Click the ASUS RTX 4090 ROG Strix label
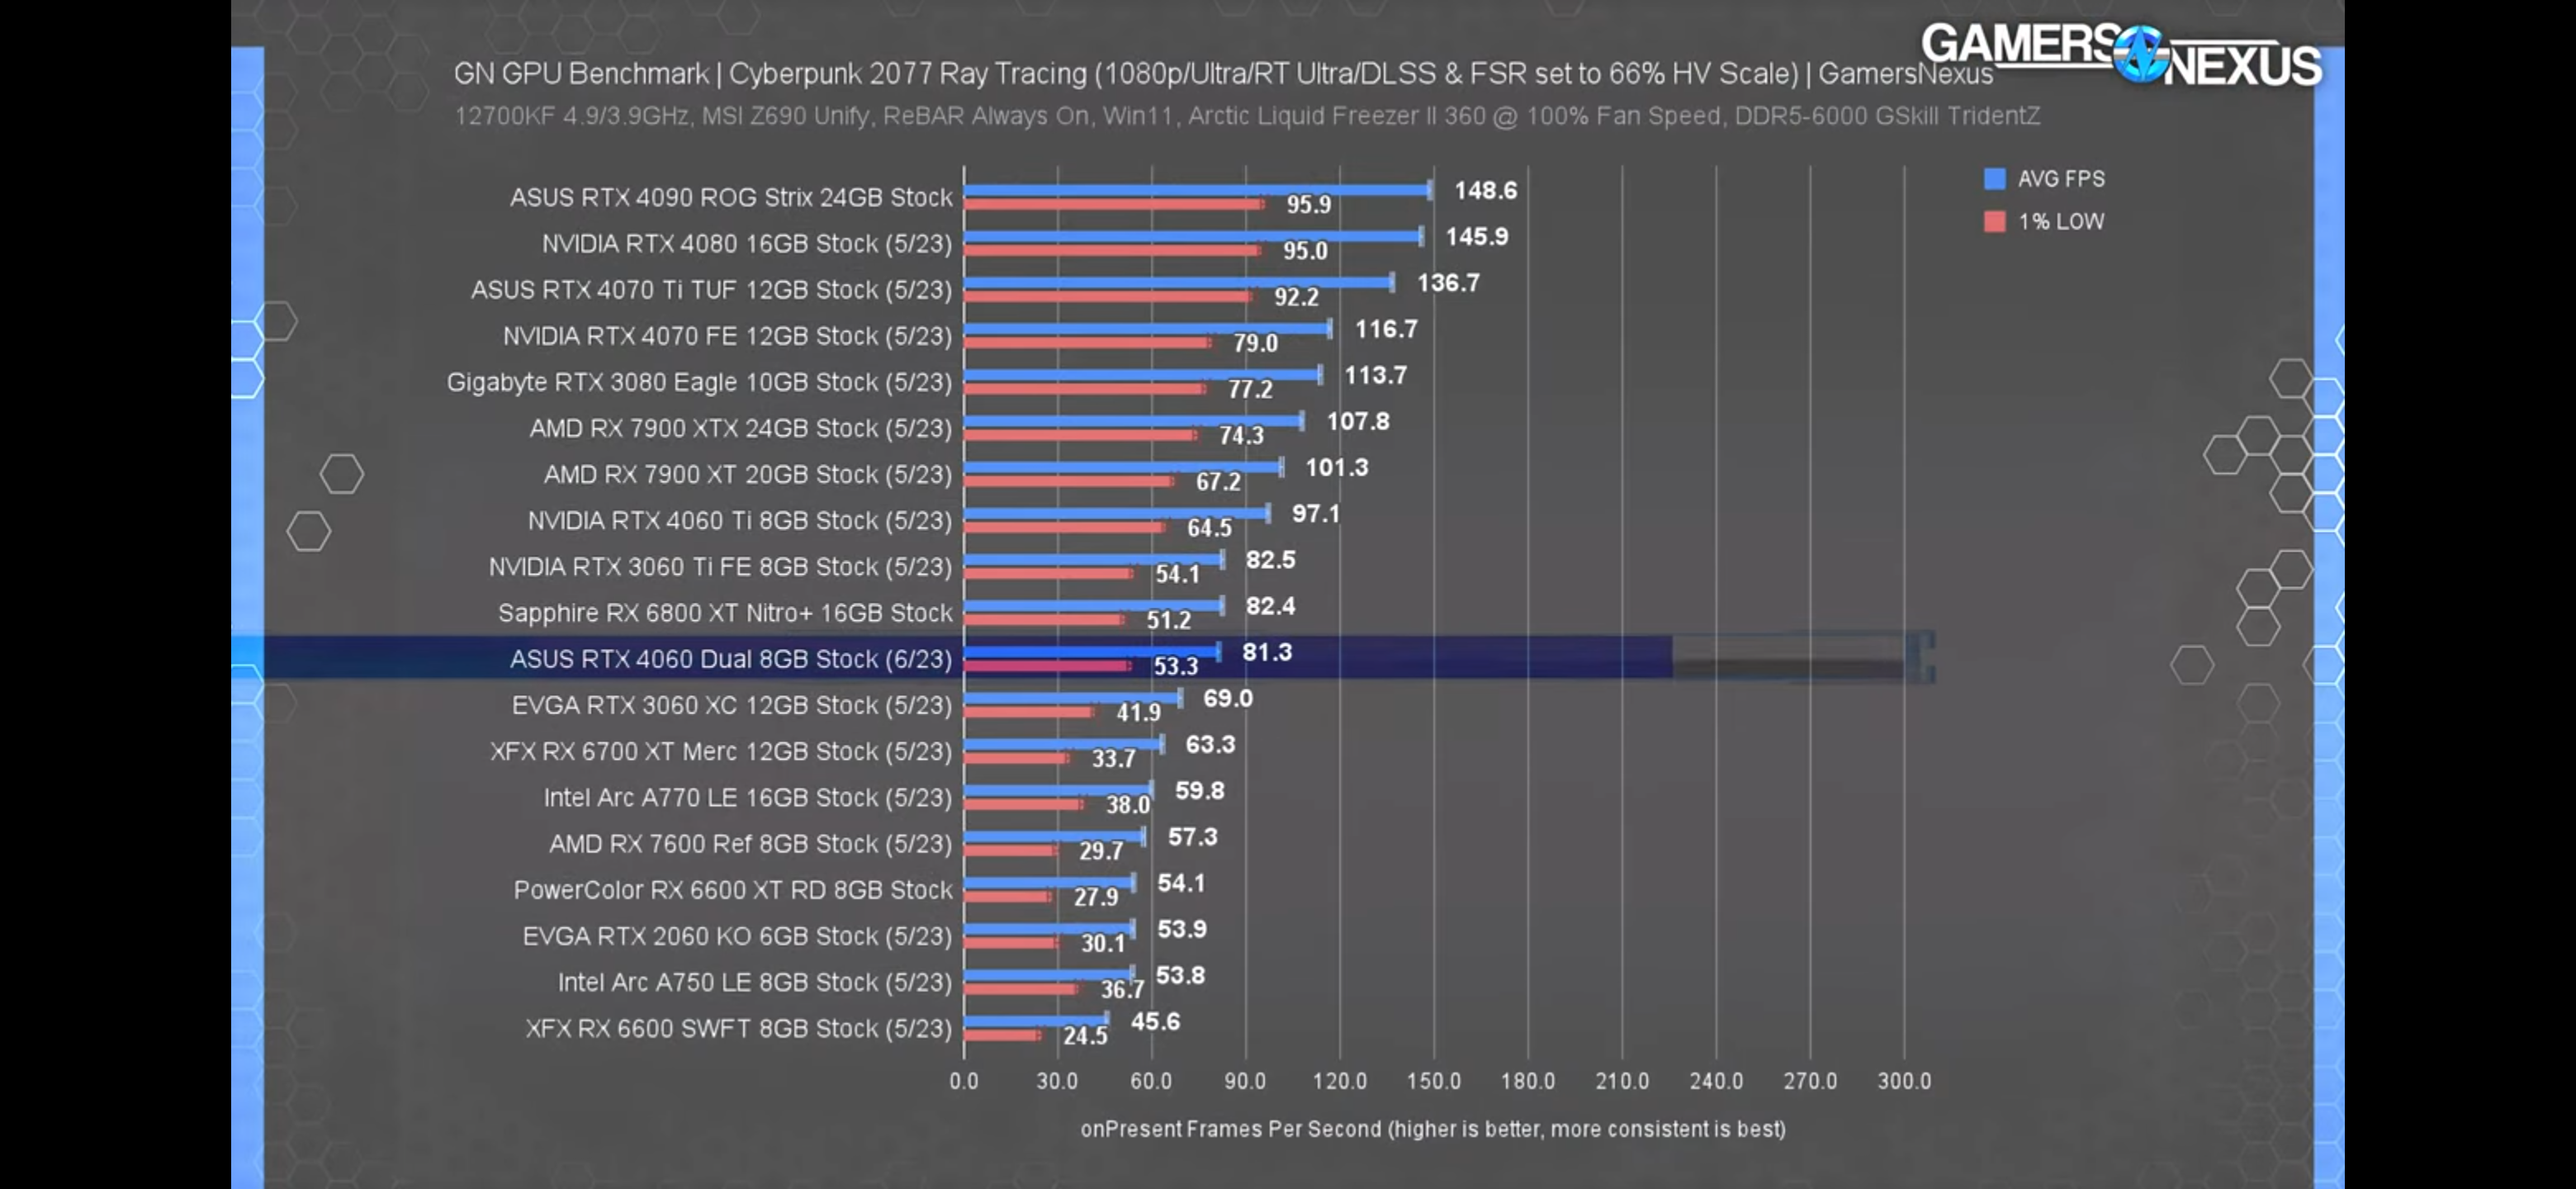 (x=730, y=197)
